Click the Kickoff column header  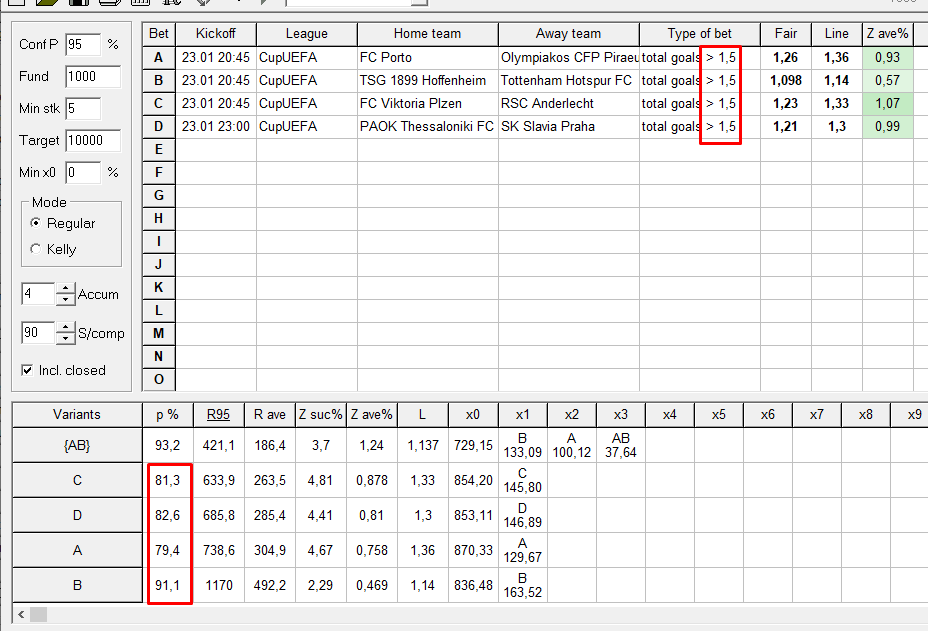tap(216, 34)
